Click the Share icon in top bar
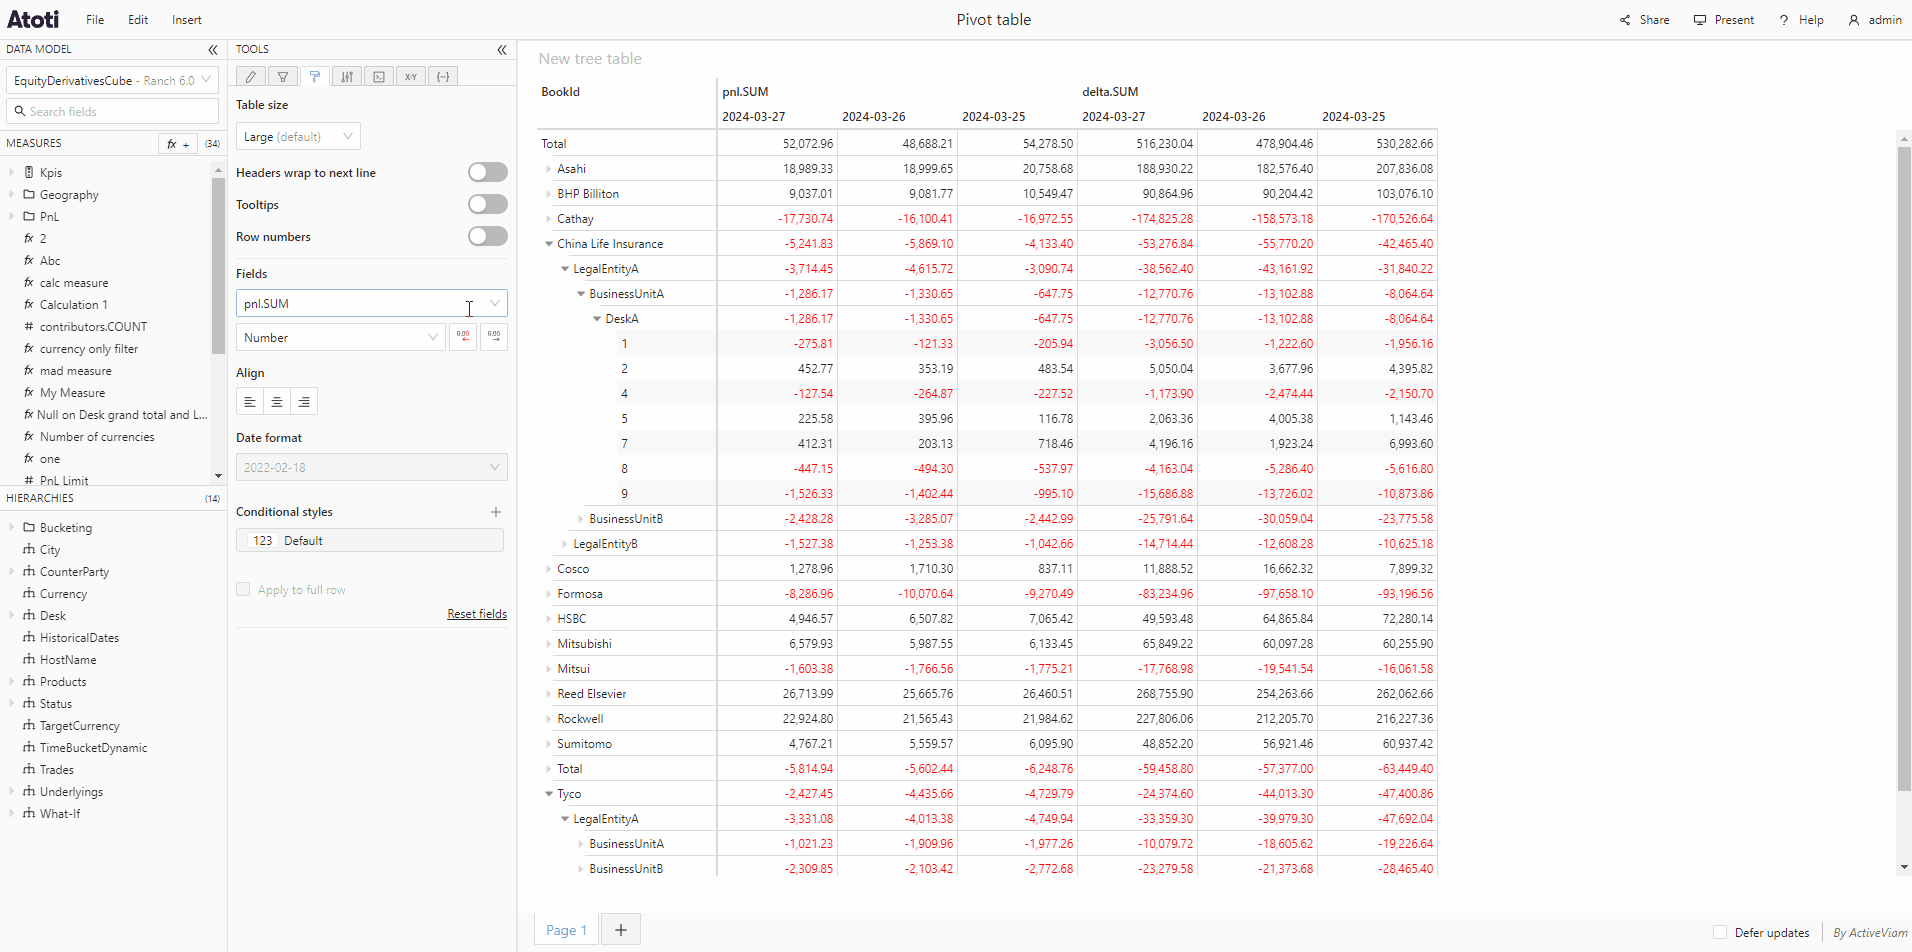 coord(1625,20)
